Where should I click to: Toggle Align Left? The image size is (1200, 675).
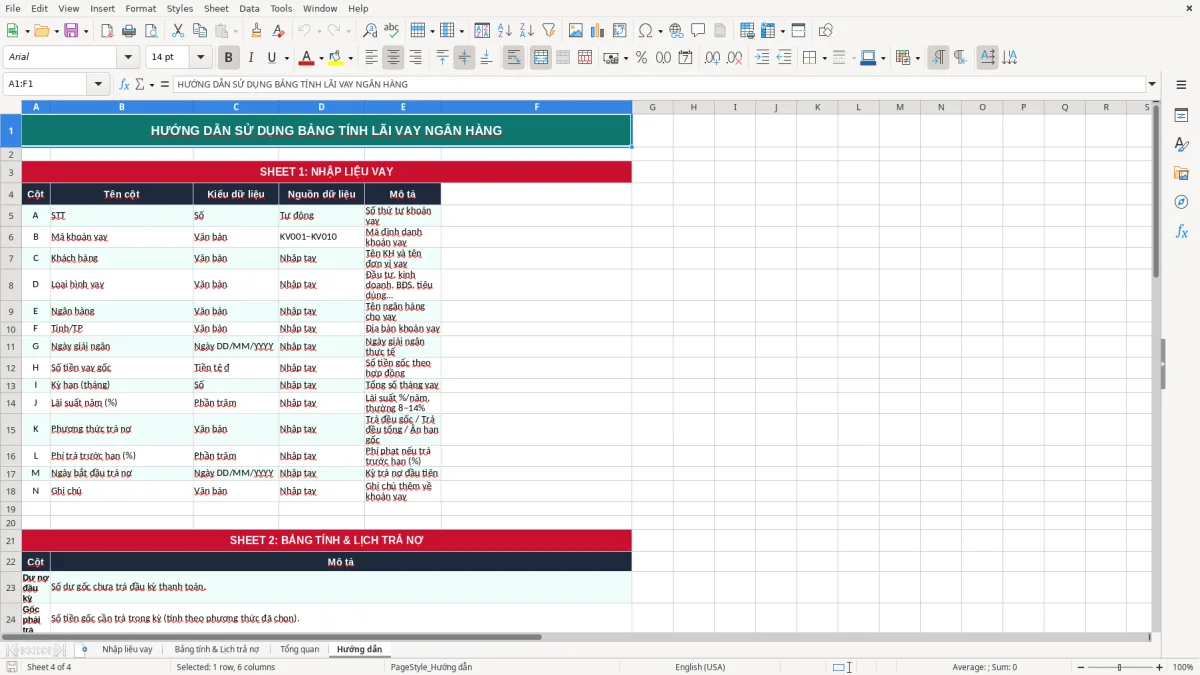tap(372, 58)
